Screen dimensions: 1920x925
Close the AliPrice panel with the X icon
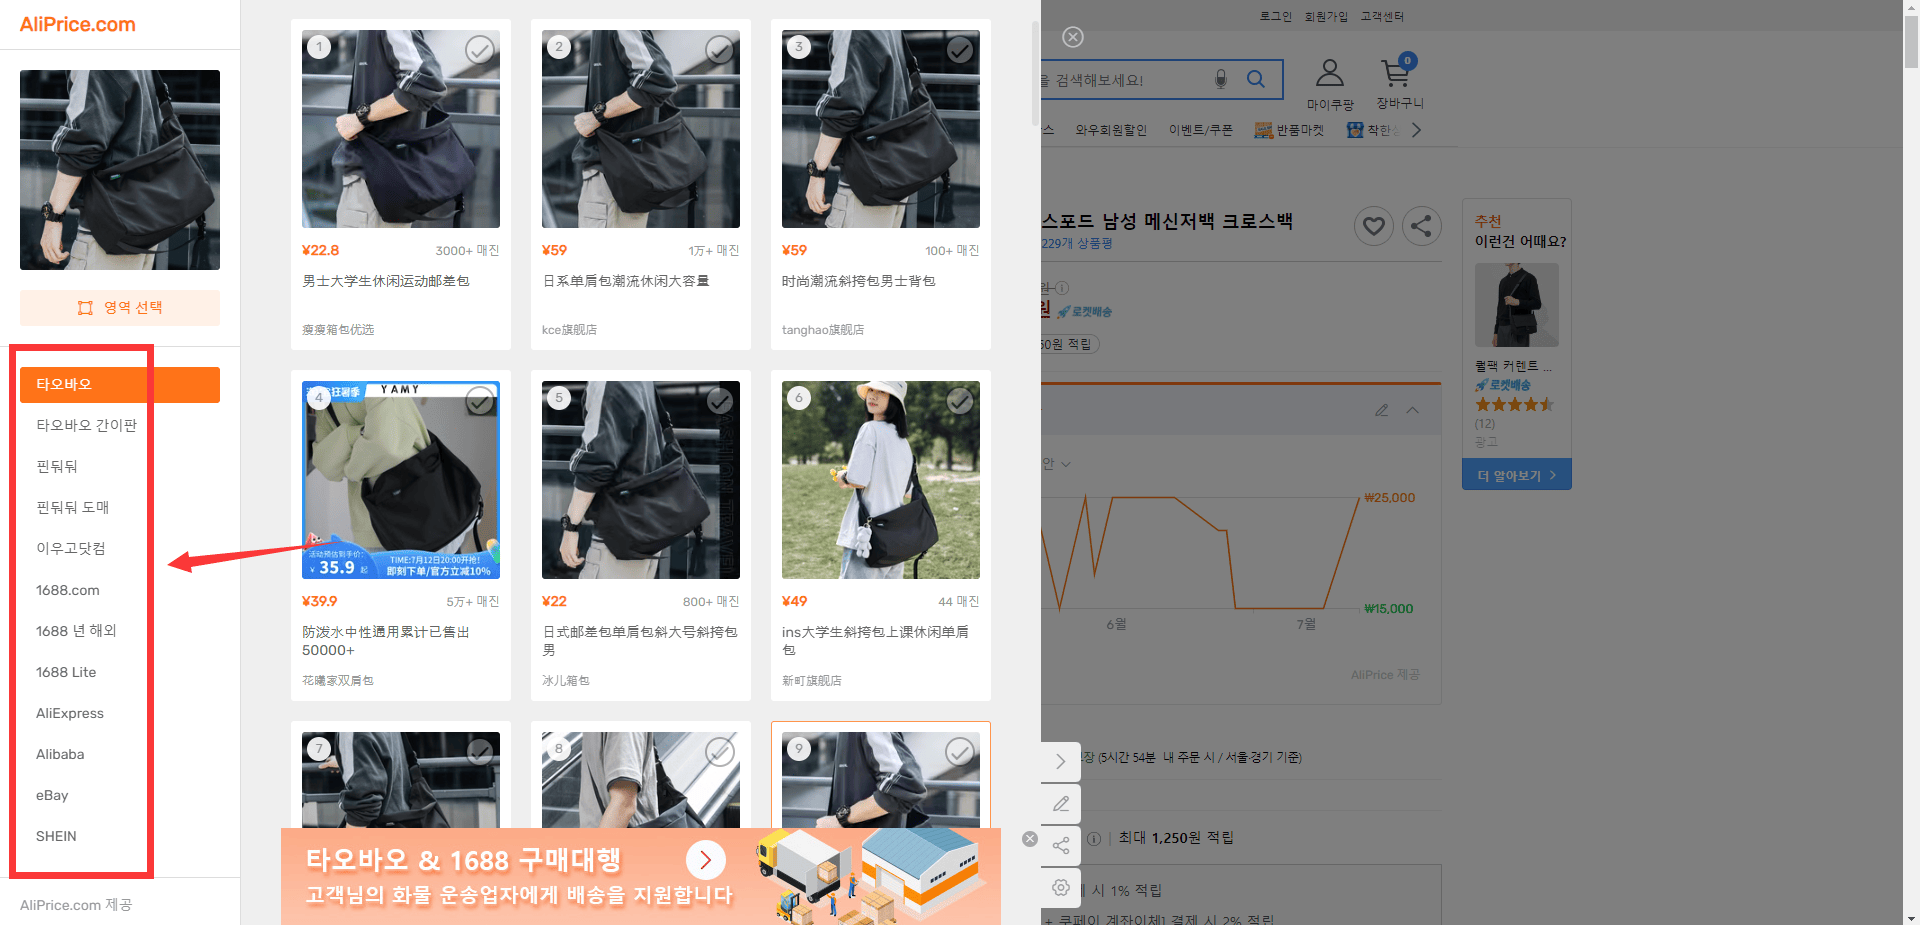[x=1073, y=37]
